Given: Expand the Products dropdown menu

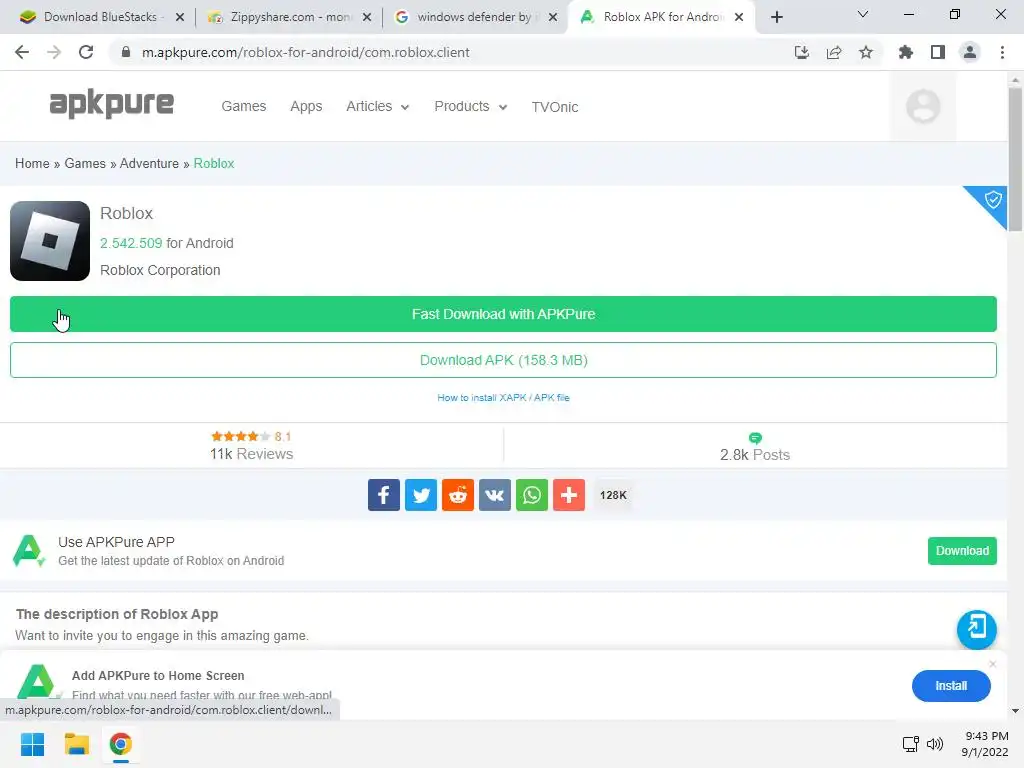Looking at the screenshot, I should pyautogui.click(x=471, y=106).
